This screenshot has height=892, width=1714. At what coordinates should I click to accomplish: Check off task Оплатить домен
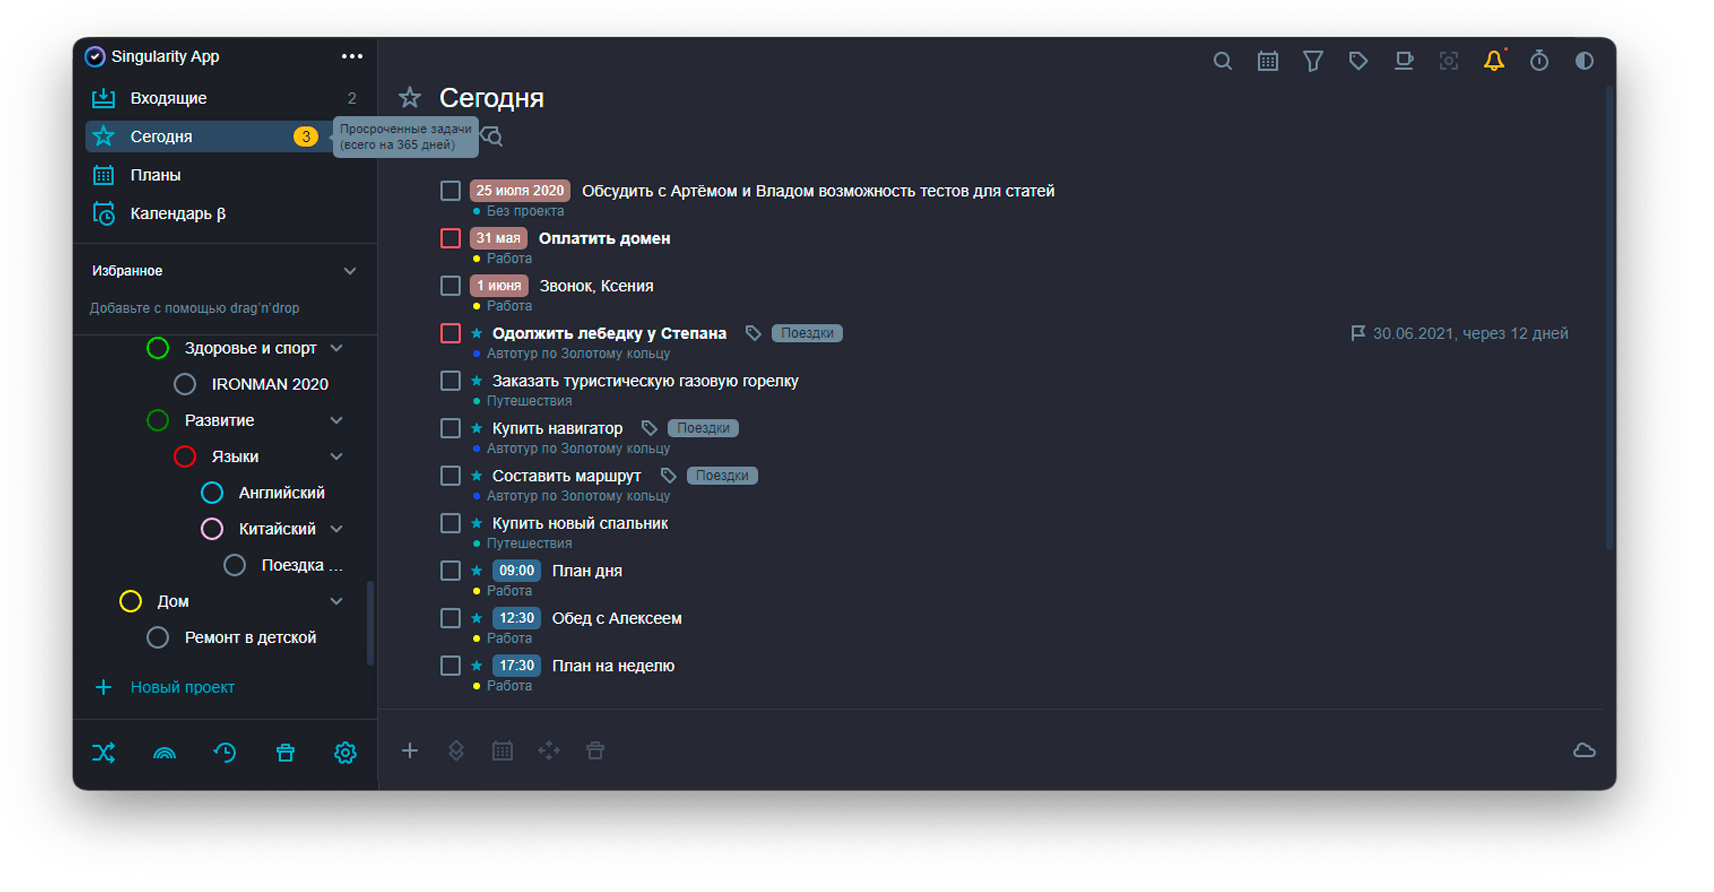(451, 238)
